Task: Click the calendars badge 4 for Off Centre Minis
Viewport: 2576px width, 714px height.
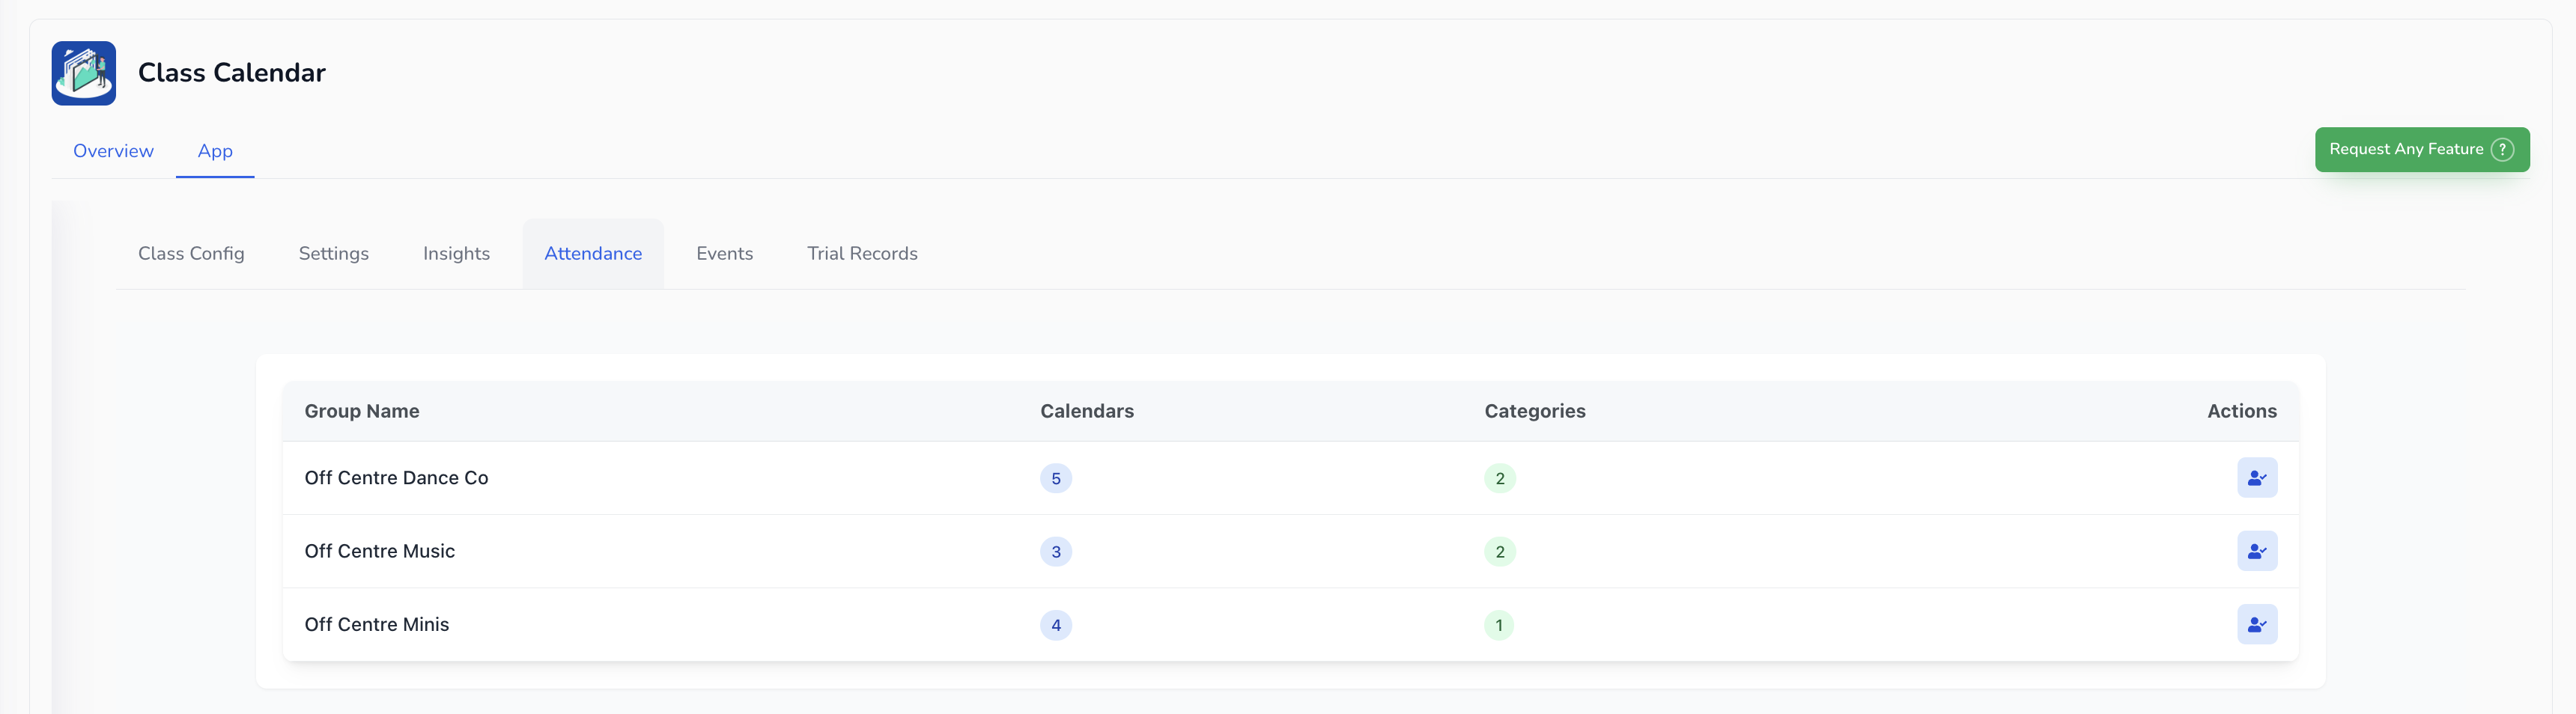Action: point(1055,625)
